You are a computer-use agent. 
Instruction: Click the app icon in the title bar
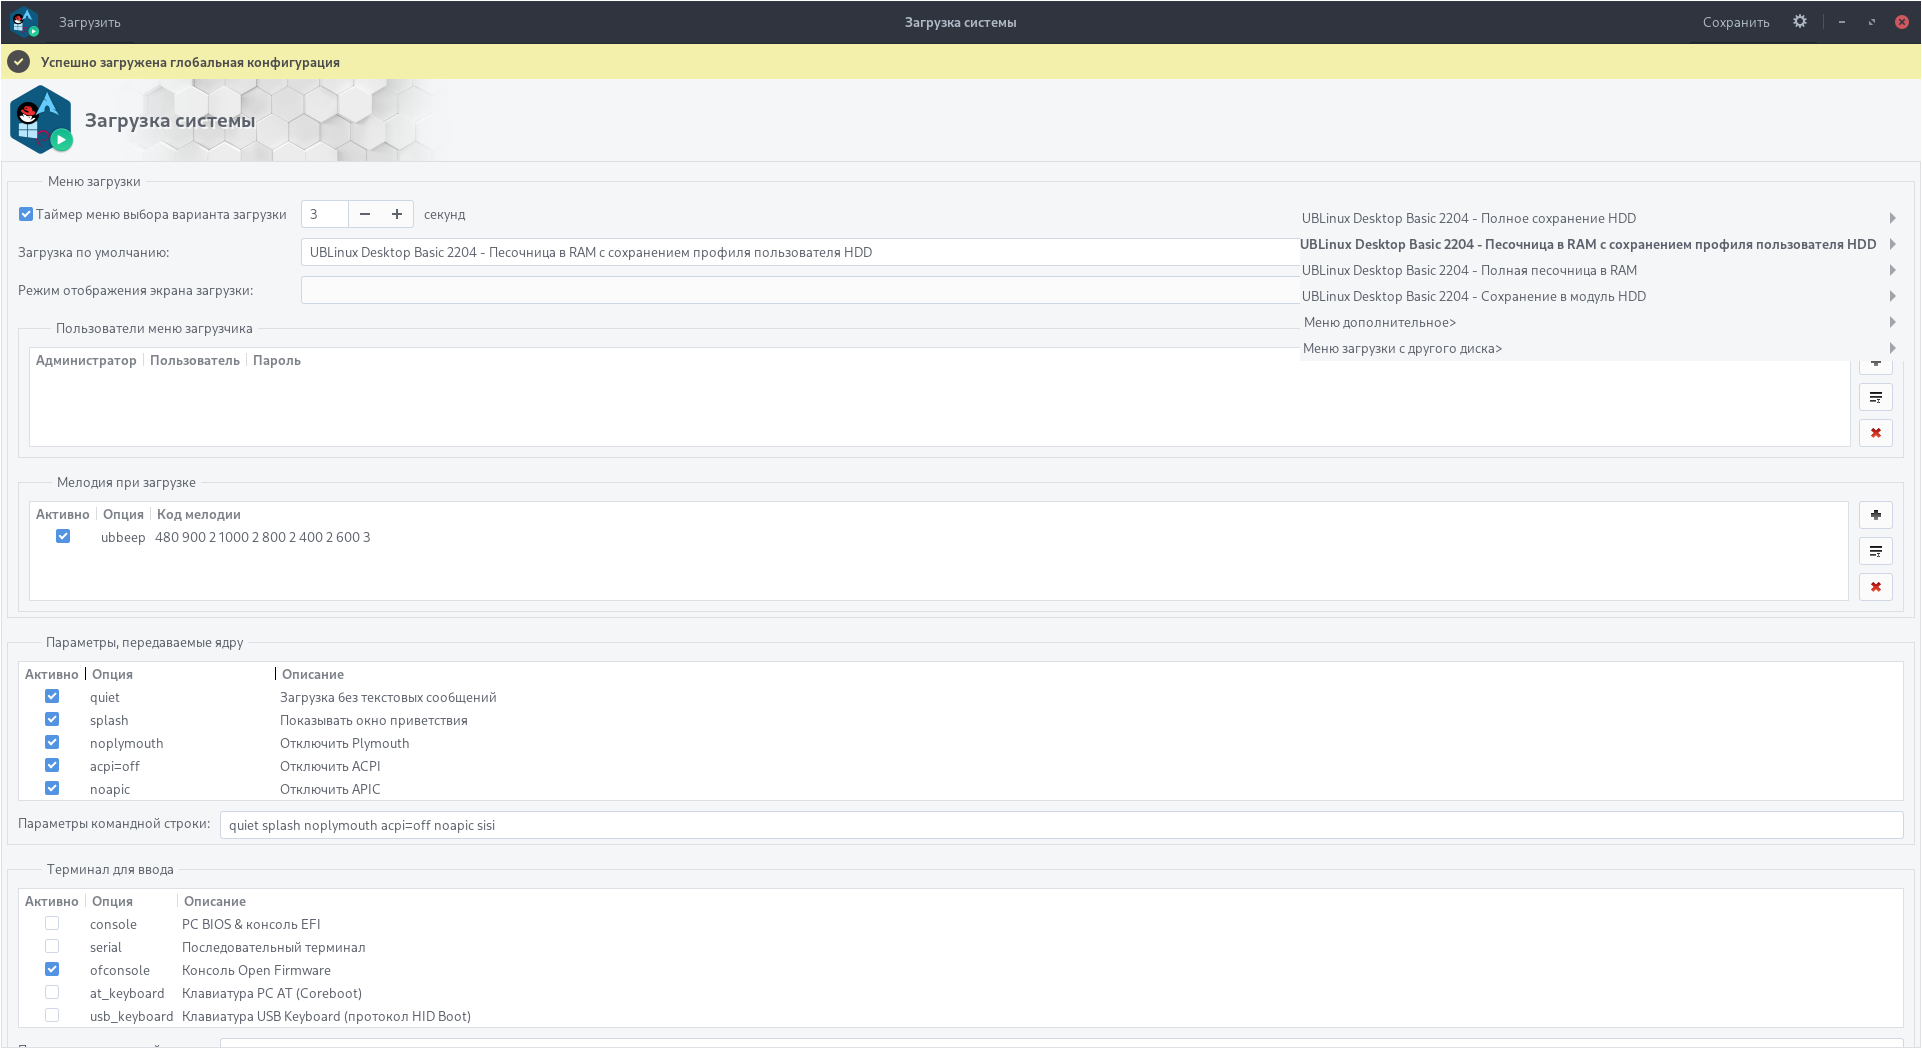tap(24, 21)
